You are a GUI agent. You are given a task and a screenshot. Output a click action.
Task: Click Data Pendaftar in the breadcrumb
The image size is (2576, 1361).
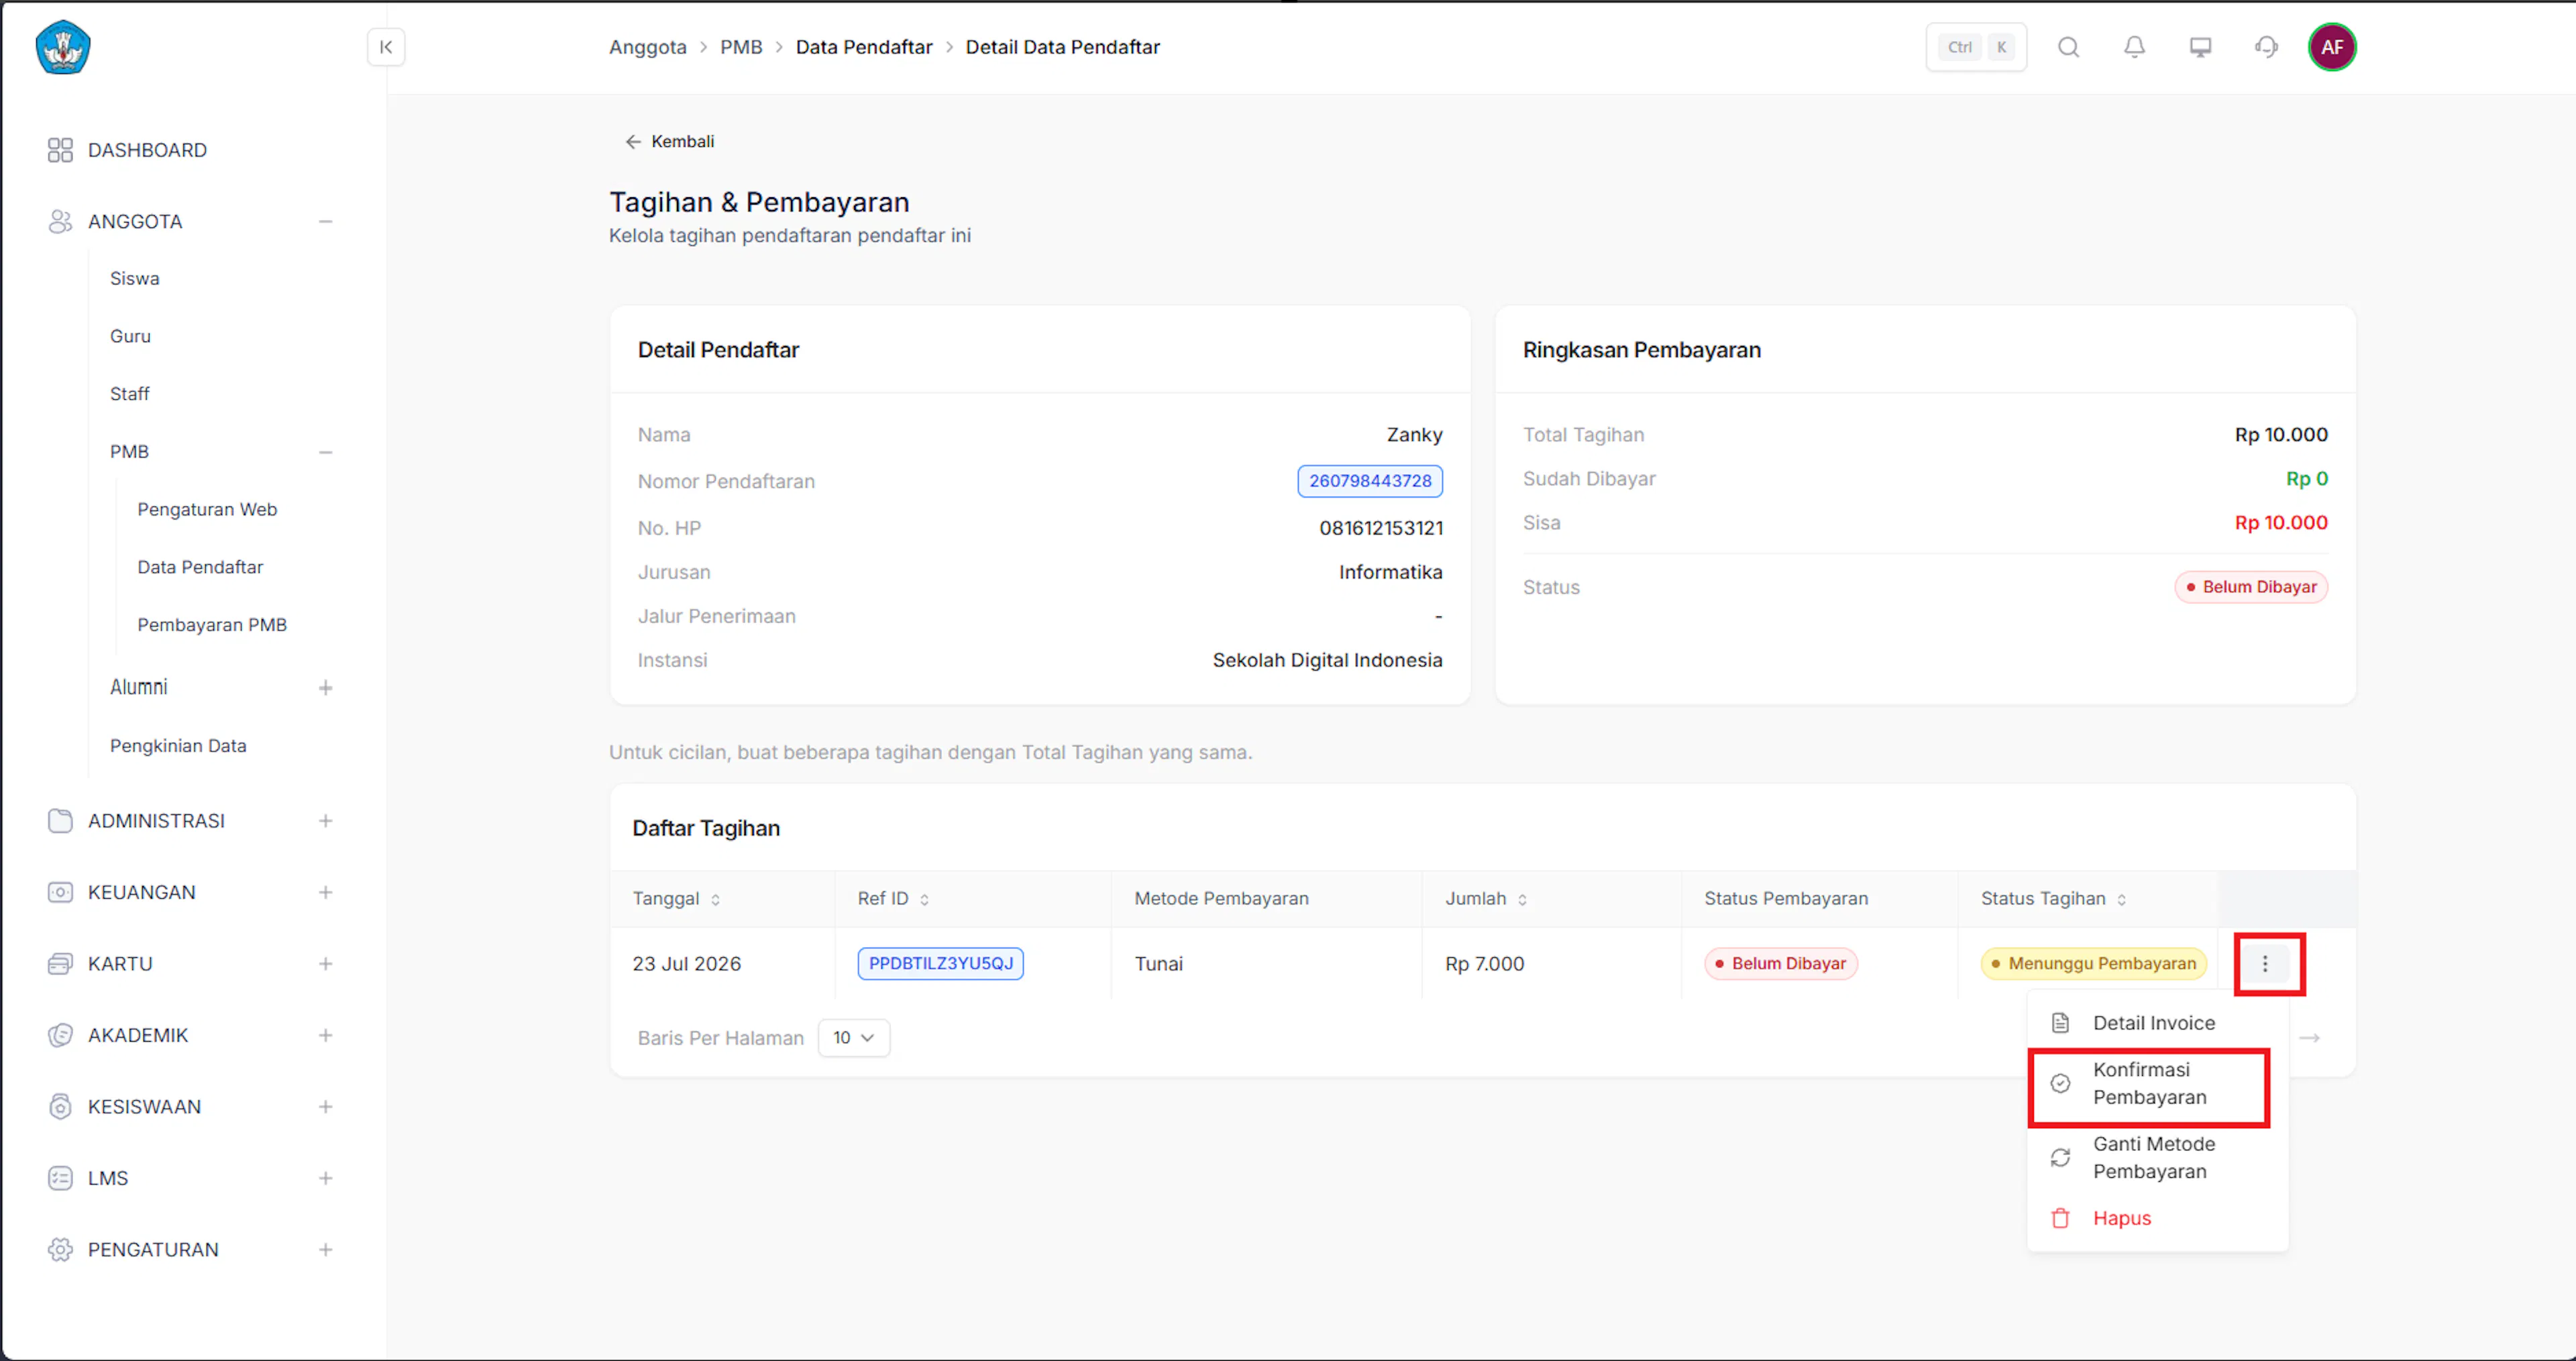click(x=864, y=47)
